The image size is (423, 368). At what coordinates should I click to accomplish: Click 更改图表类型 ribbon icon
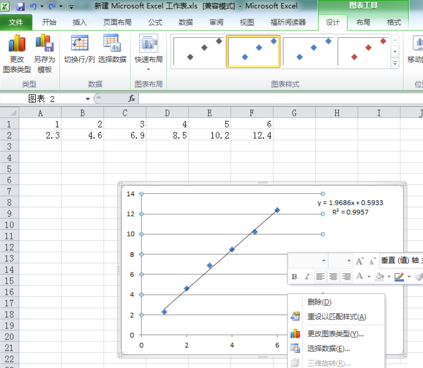pos(17,53)
